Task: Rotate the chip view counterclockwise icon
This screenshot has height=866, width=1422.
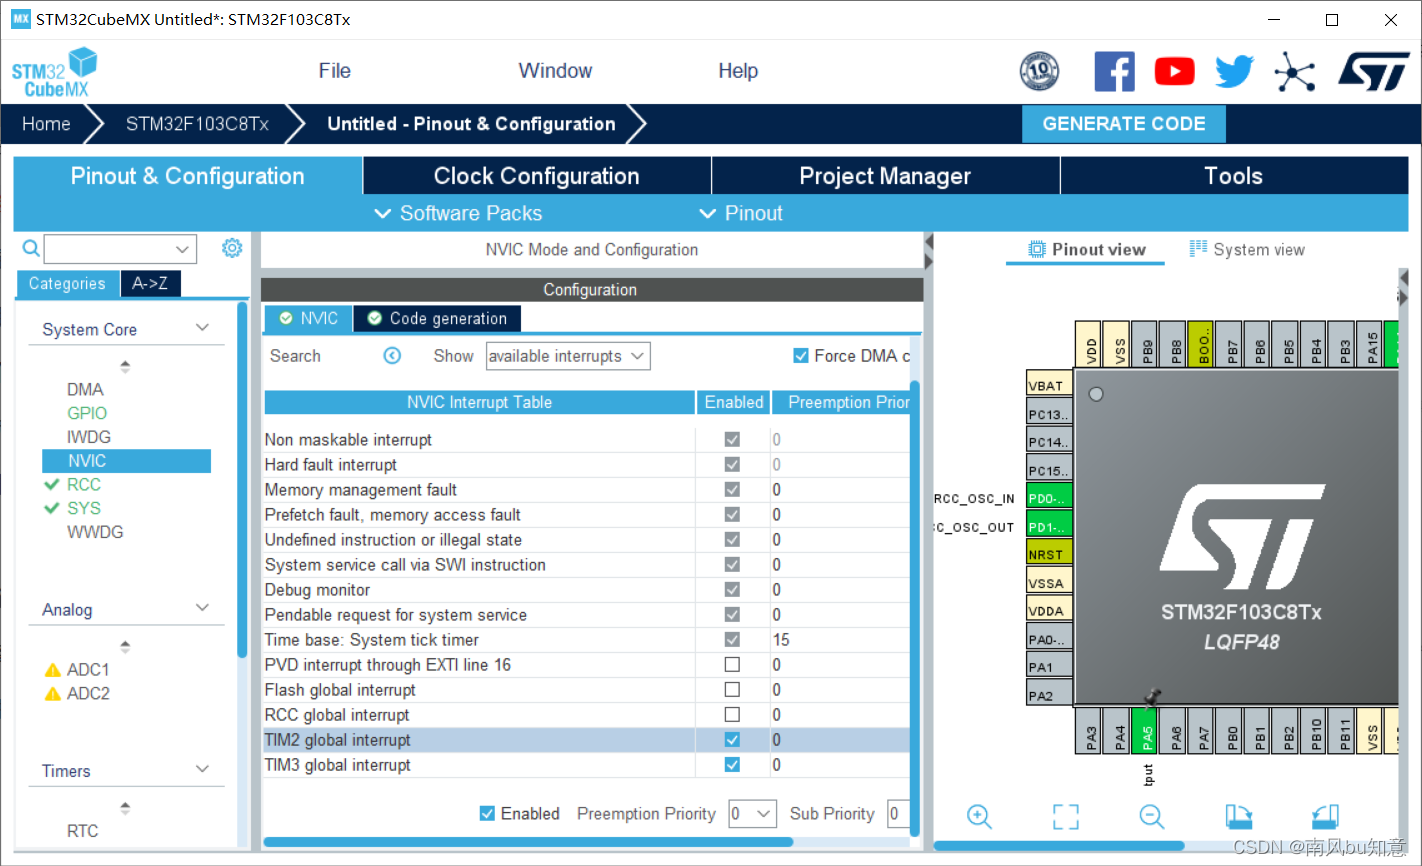Action: coord(1325,817)
